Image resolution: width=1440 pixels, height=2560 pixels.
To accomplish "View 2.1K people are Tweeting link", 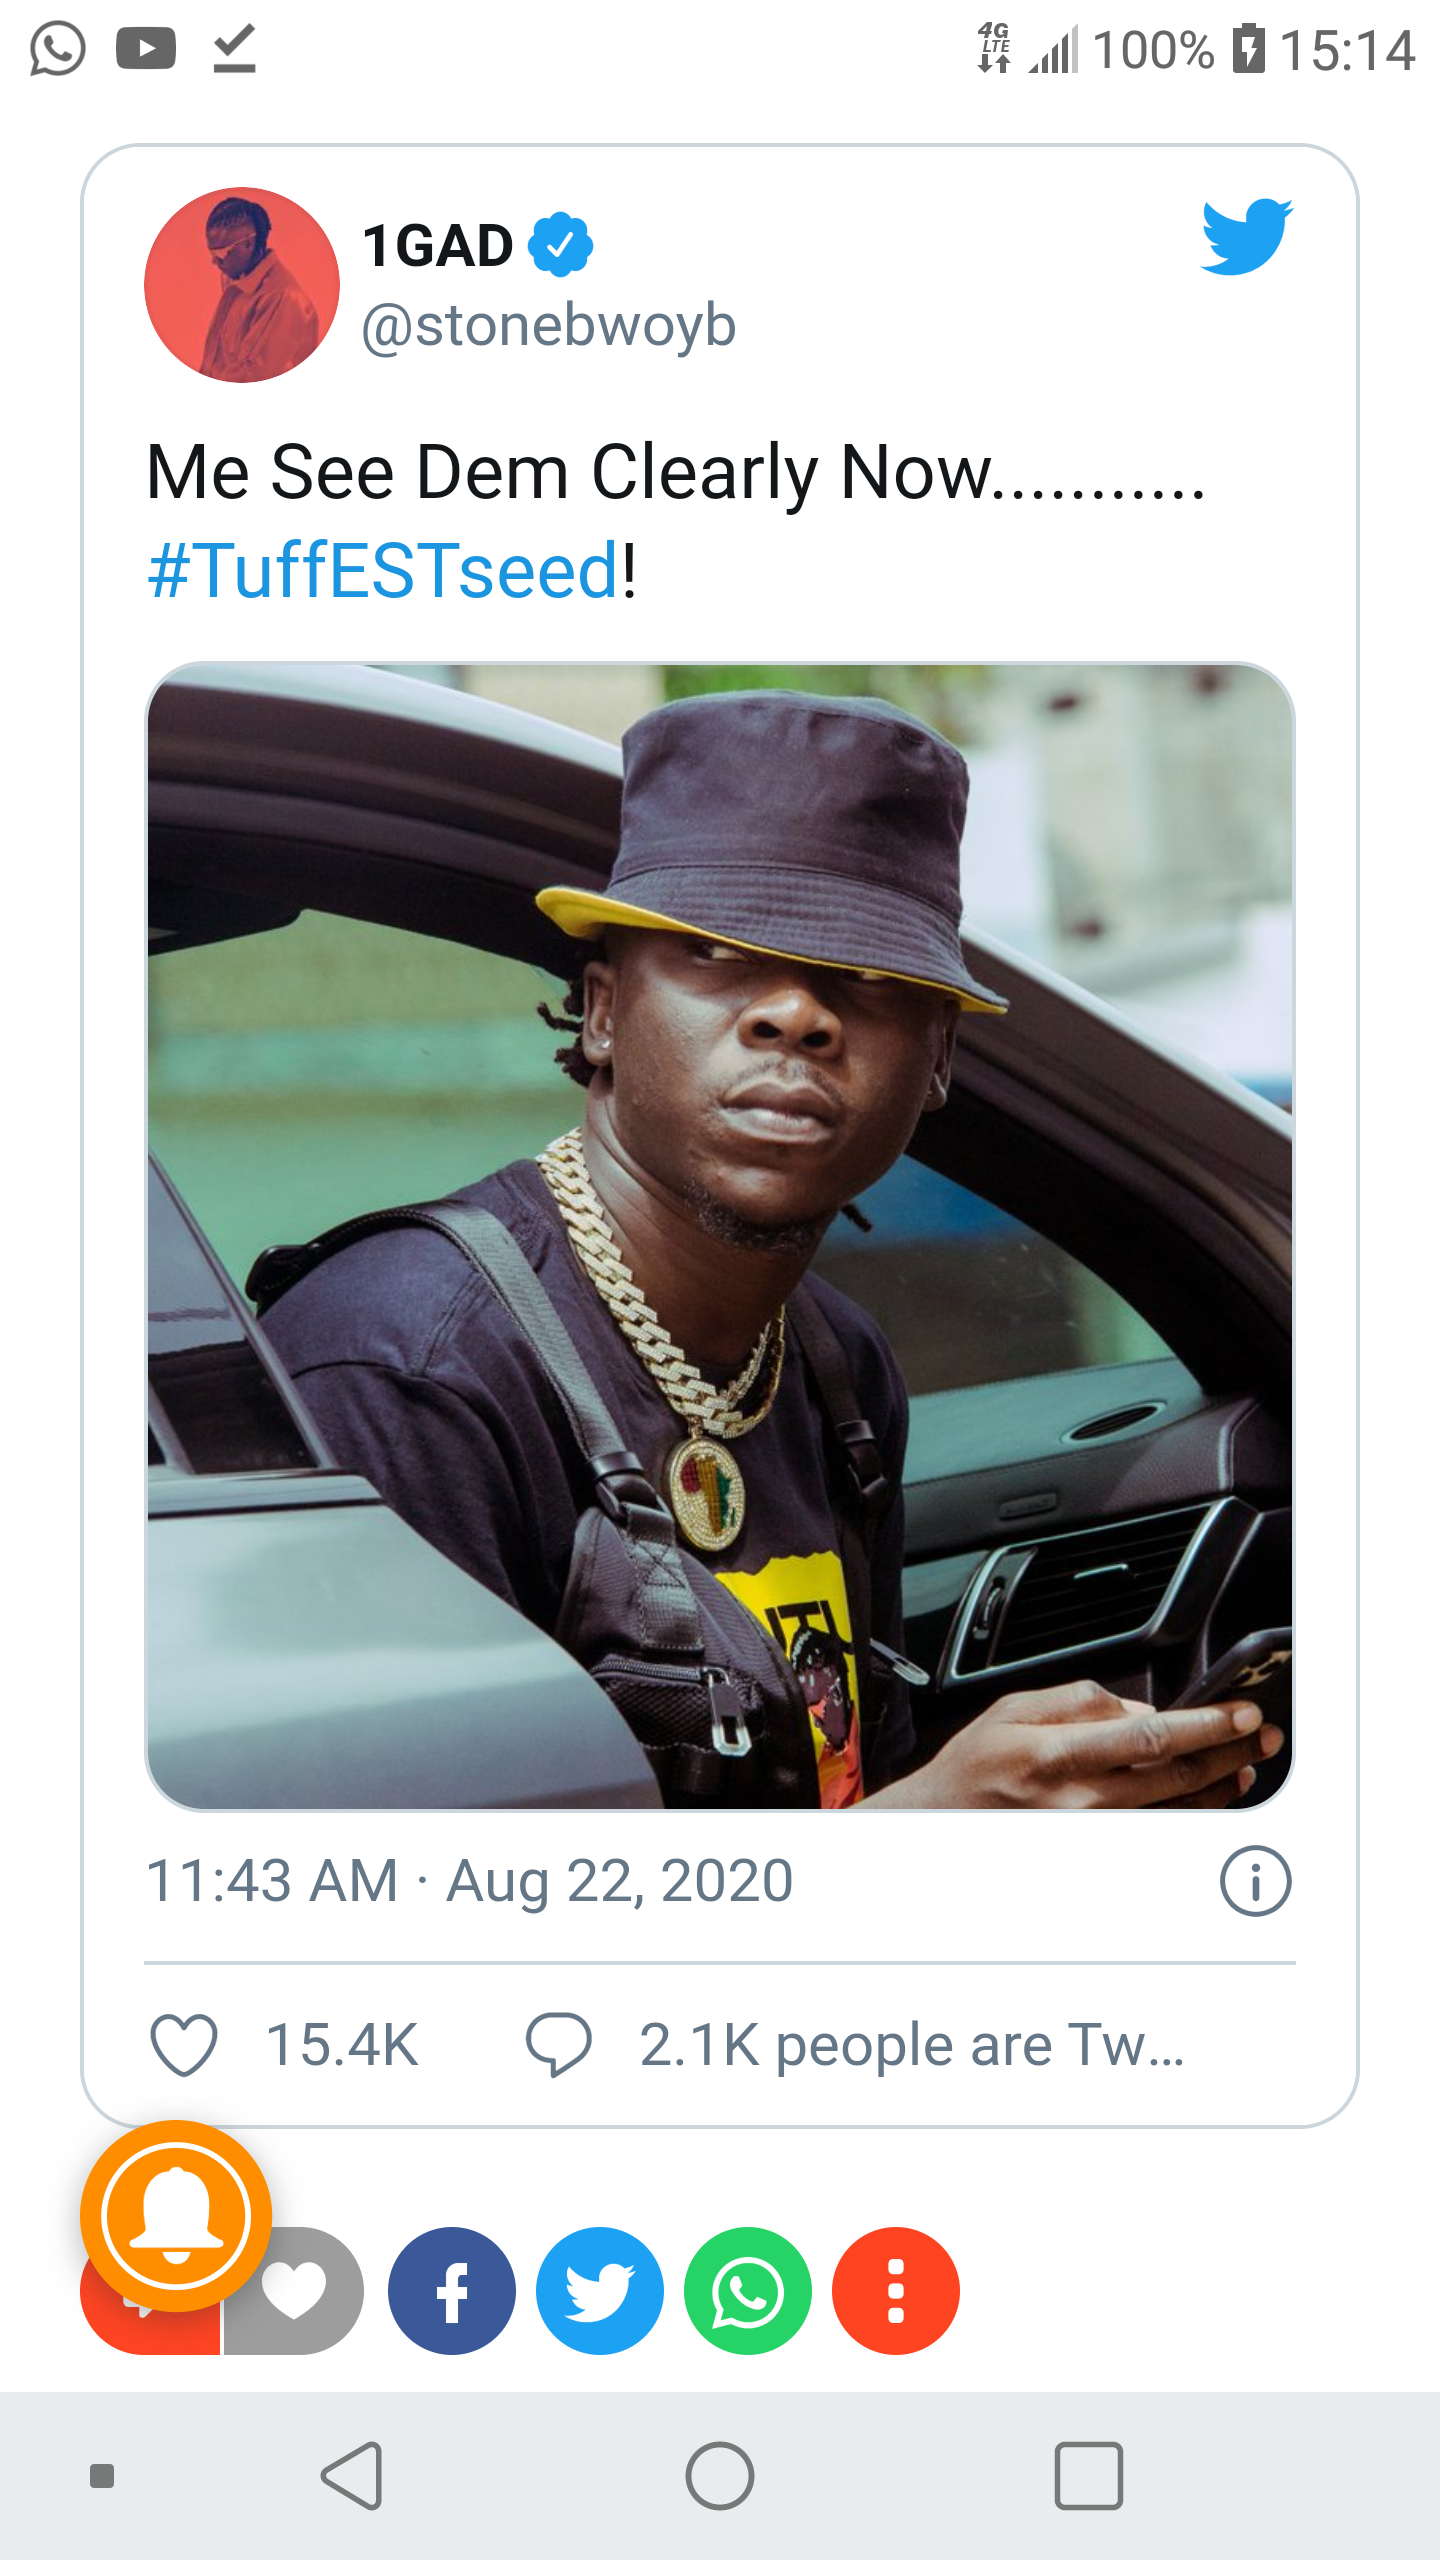I will pyautogui.click(x=911, y=2044).
